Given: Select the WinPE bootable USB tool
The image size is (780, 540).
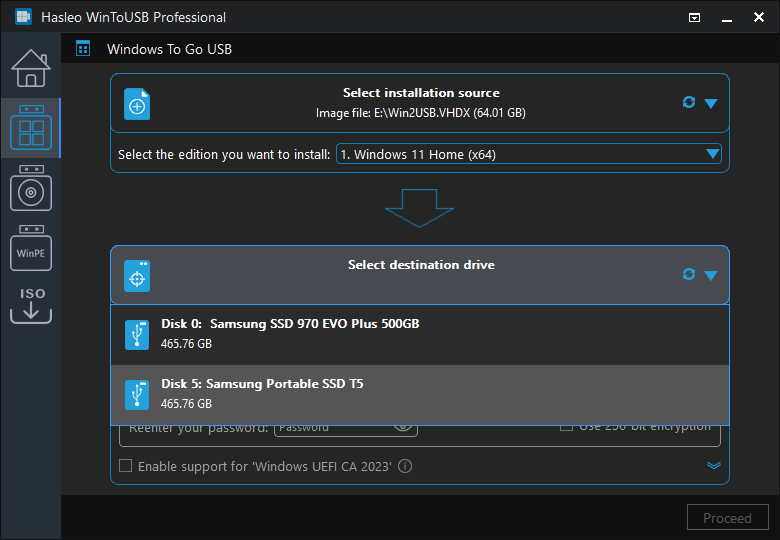Looking at the screenshot, I should pyautogui.click(x=30, y=250).
